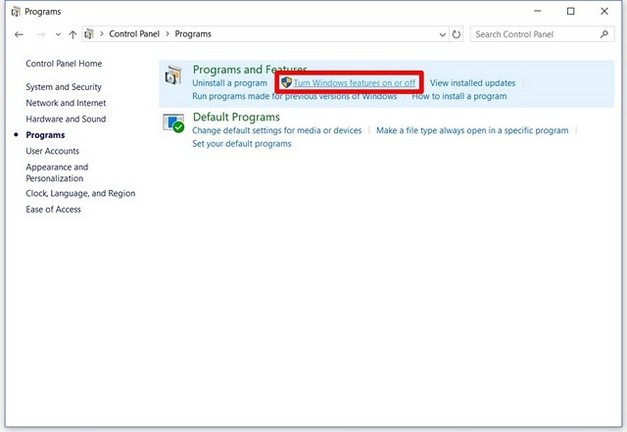Open Programs and Features heading
The height and width of the screenshot is (432, 627).
tap(250, 70)
